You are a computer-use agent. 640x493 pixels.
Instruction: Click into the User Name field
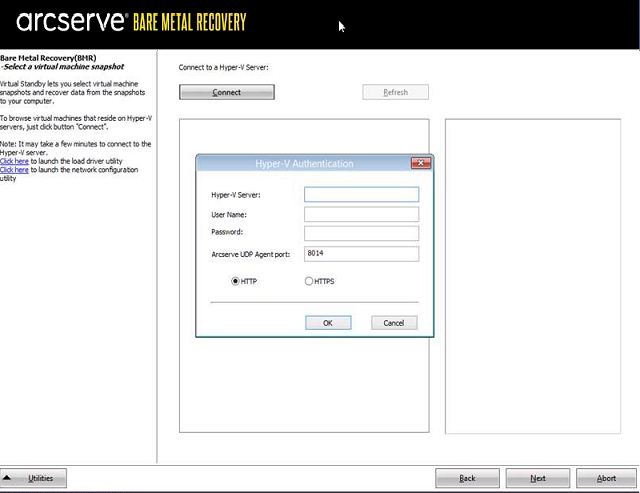click(361, 214)
